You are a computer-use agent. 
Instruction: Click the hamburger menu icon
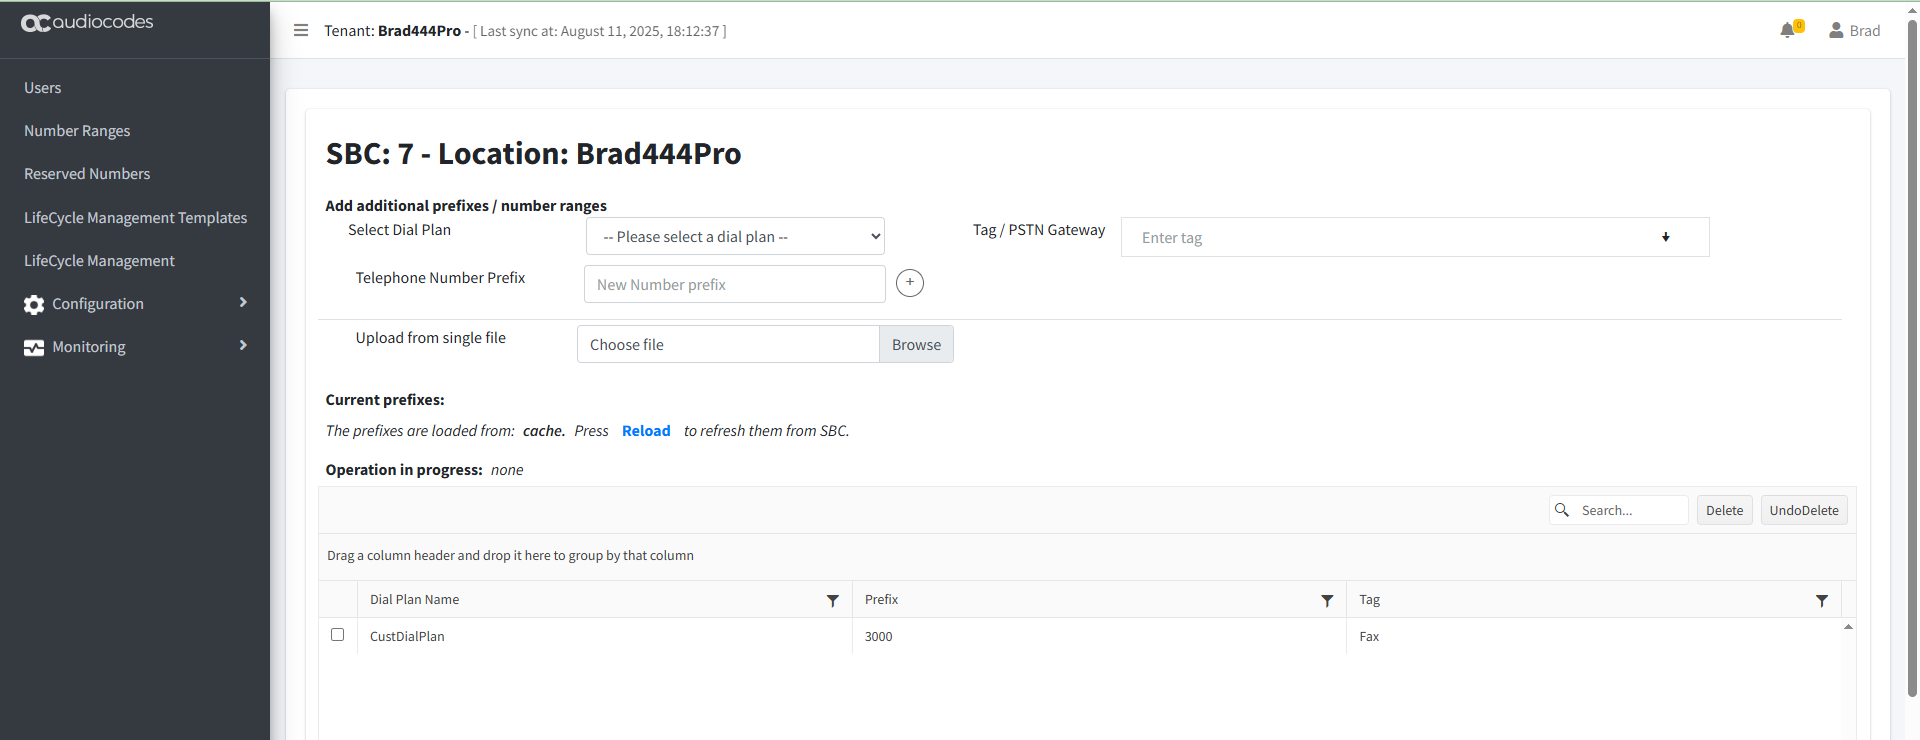pyautogui.click(x=300, y=30)
